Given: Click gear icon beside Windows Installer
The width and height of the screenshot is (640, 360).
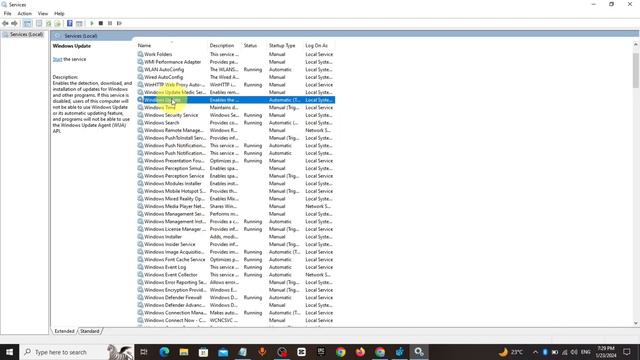Looking at the screenshot, I should click(x=140, y=237).
